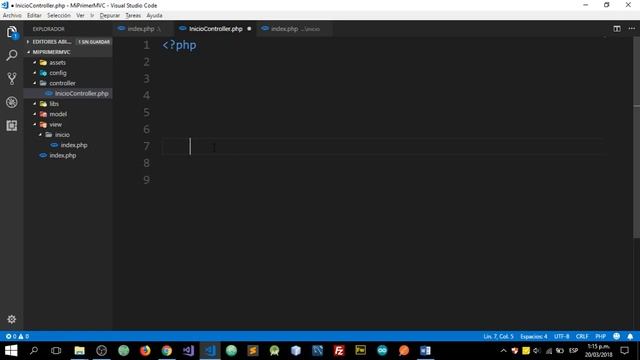Open the Extensions view

pyautogui.click(x=11, y=125)
